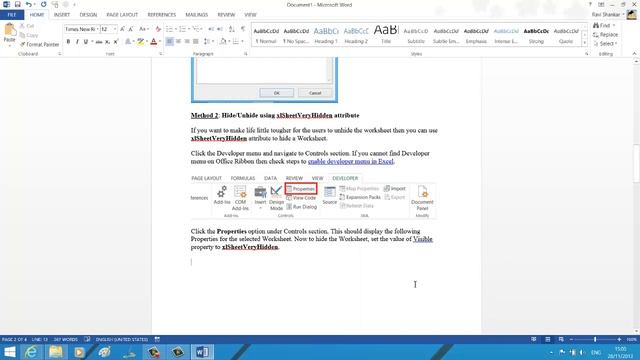This screenshot has height=360, width=640.
Task: Click the Find button
Action: click(x=603, y=25)
